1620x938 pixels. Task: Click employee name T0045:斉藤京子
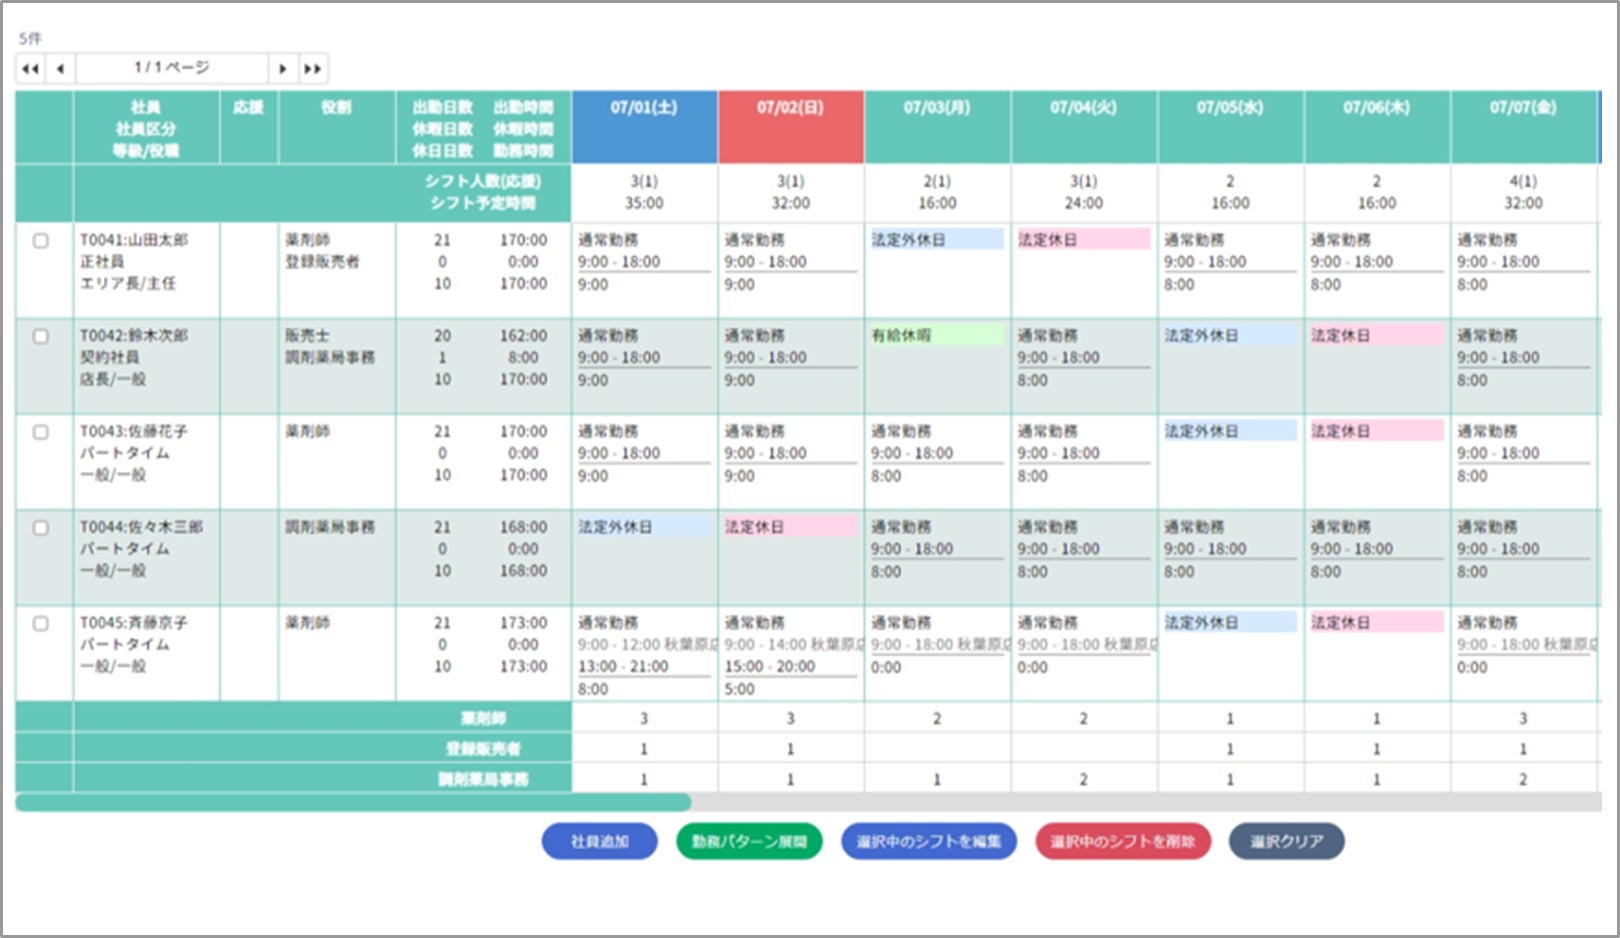[x=134, y=623]
